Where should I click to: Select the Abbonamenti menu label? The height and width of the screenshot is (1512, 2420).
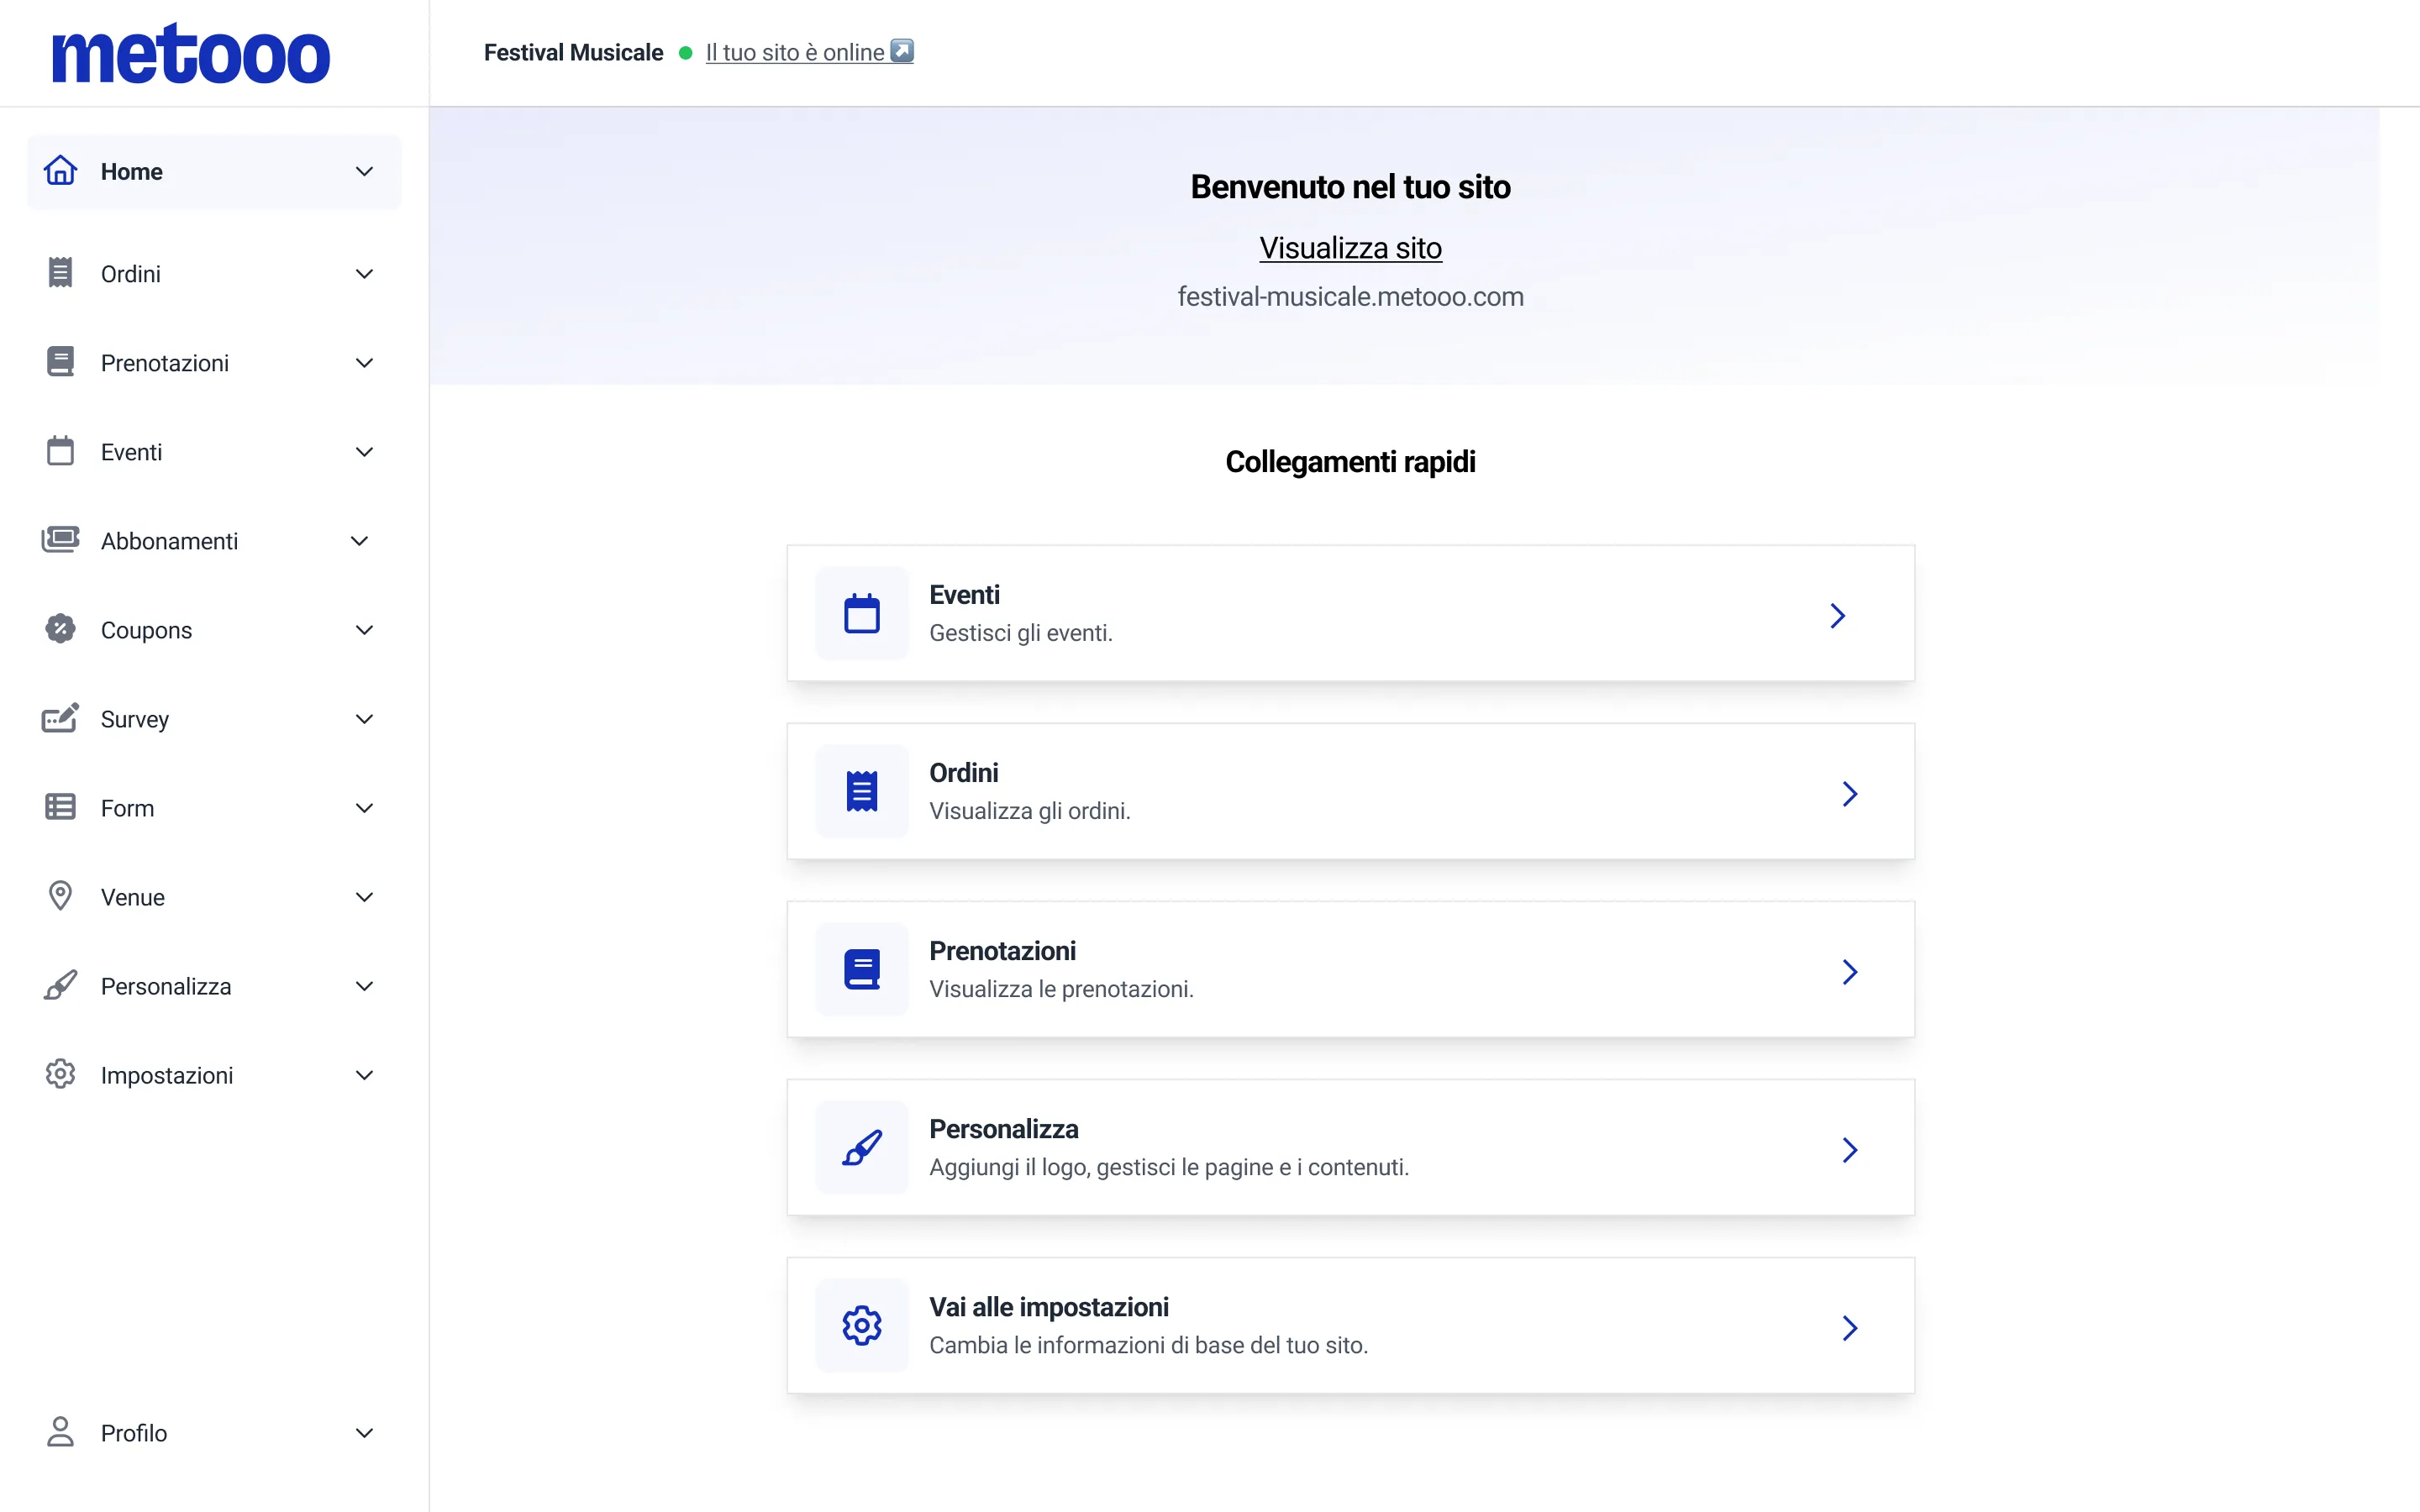point(169,541)
